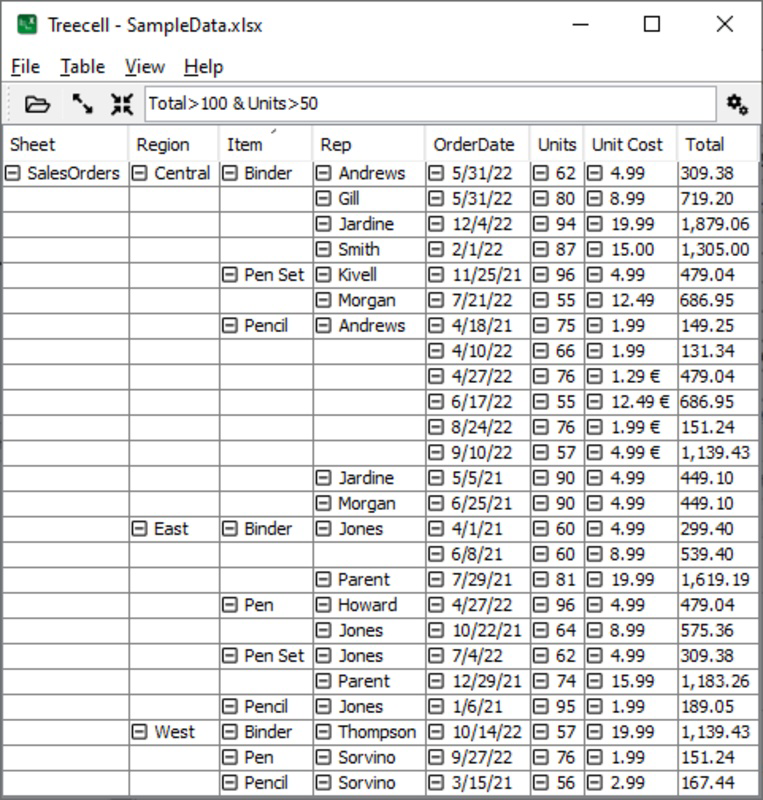Screen dimensions: 763x800
Task: Collapse the 12.49 € unit cost node
Action: click(x=595, y=402)
